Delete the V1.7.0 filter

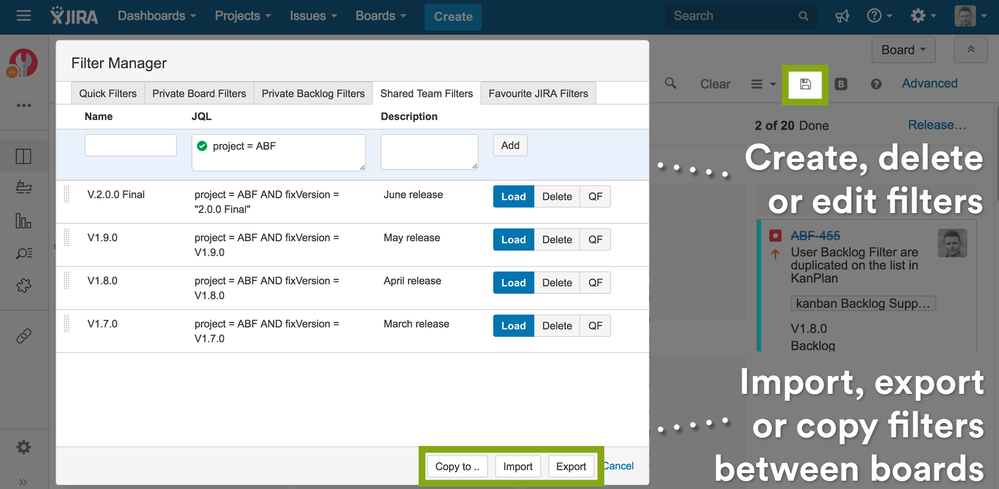tap(557, 325)
